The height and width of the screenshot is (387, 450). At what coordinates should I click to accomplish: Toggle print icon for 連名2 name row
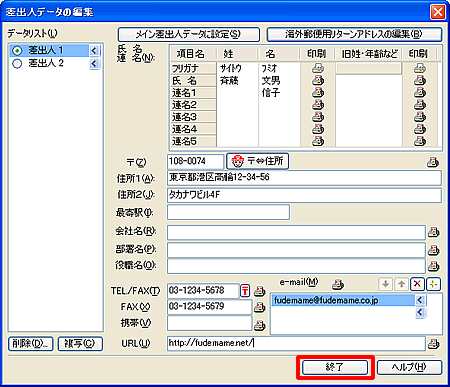(x=318, y=105)
